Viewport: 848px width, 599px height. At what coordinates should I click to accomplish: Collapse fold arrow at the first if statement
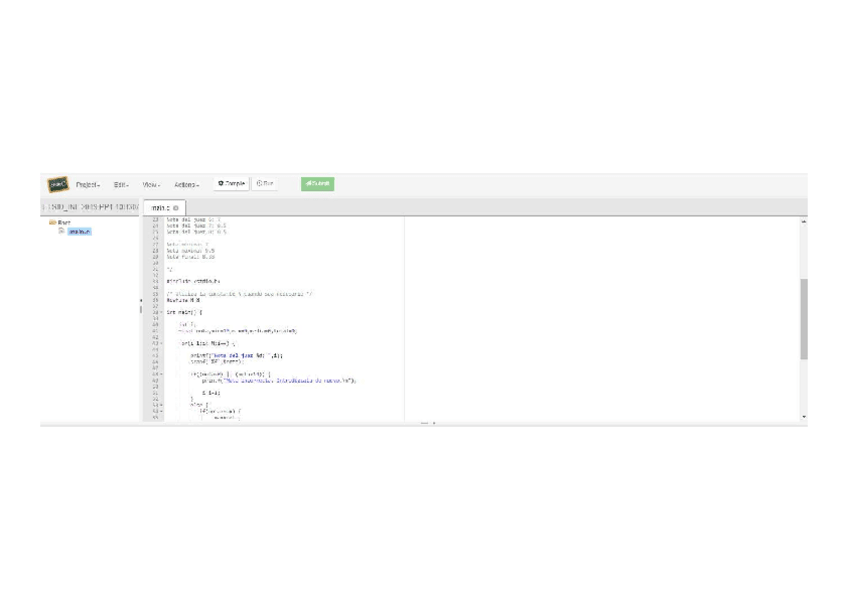coord(161,374)
